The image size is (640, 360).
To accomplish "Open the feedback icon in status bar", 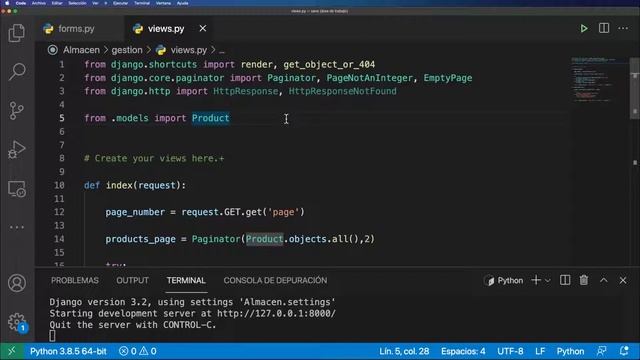I will pos(602,351).
